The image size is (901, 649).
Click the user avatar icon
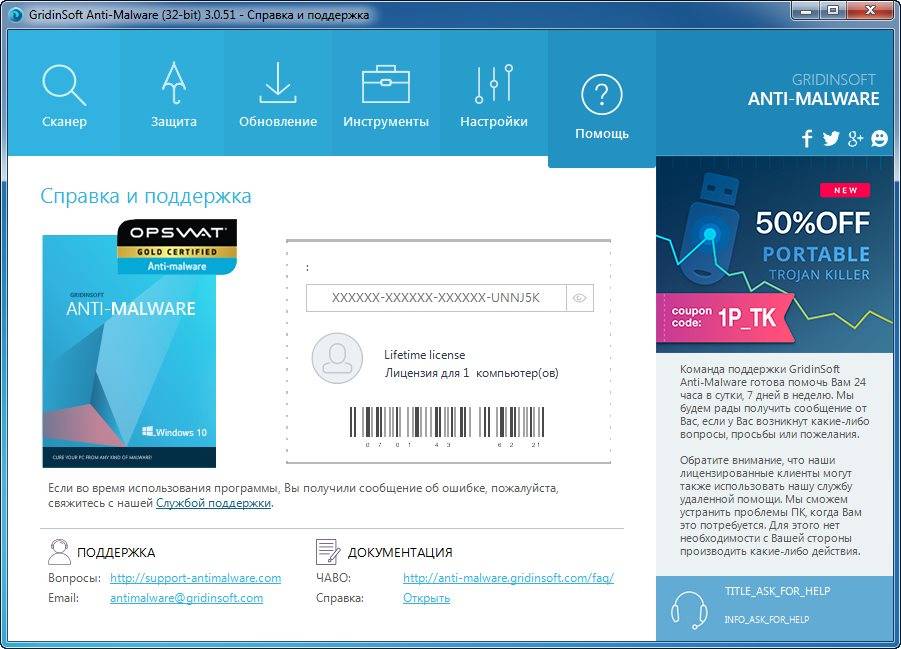tap(337, 358)
